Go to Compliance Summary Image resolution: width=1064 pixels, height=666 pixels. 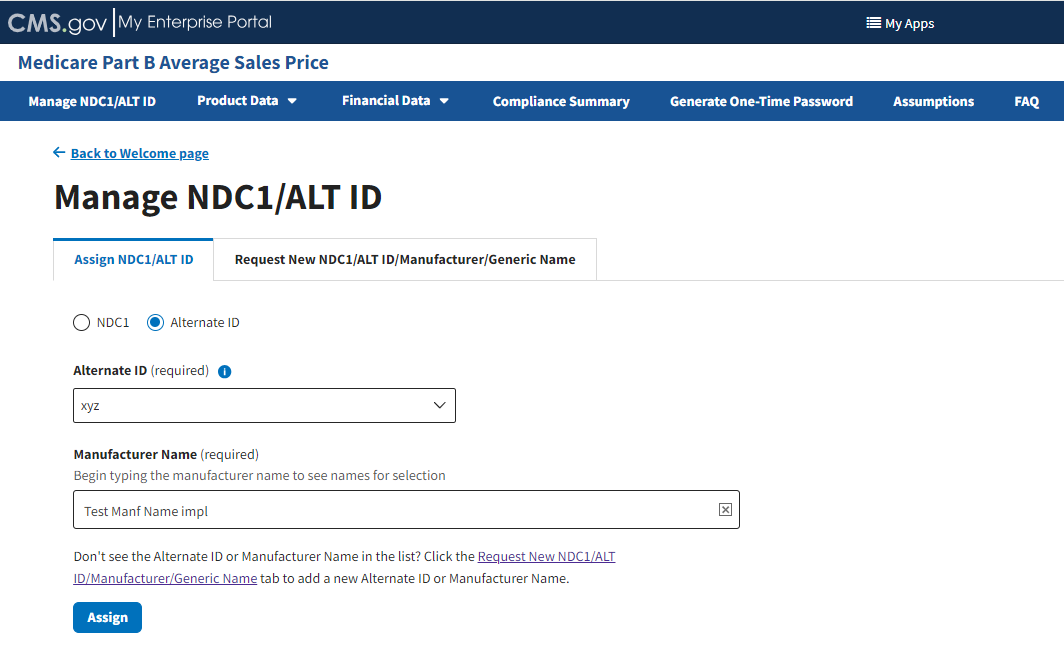point(561,102)
